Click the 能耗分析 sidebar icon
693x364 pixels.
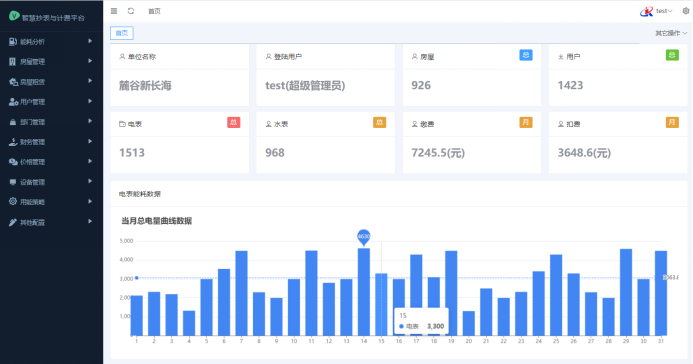13,42
